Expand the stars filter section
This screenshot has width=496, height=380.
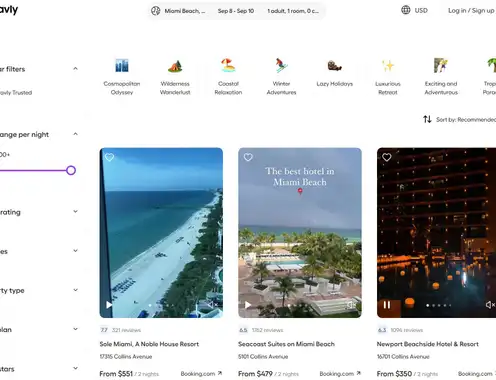tap(75, 368)
